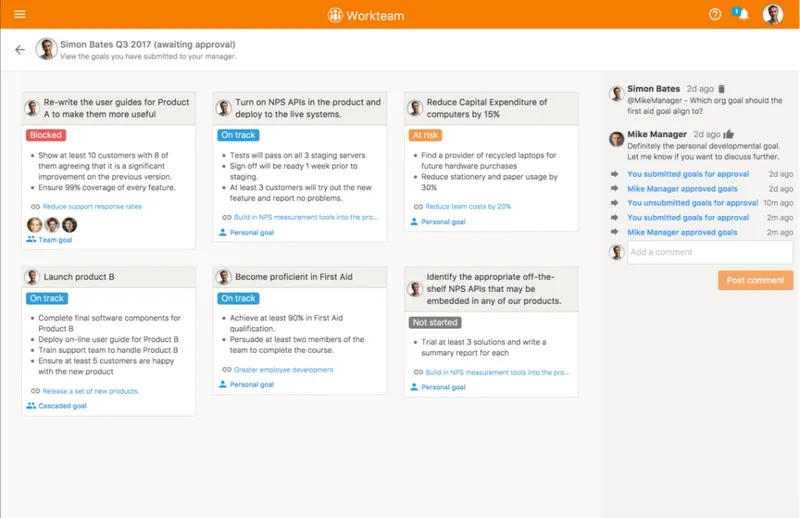Open 'You submitted goals for approval' 2m ago entry
This screenshot has width=800, height=518.
click(x=688, y=217)
